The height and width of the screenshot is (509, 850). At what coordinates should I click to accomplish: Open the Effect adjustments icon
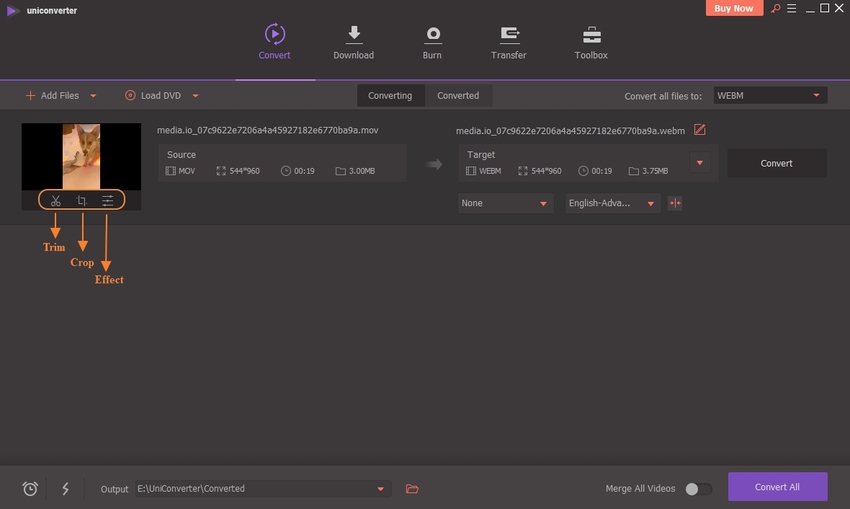pyautogui.click(x=108, y=201)
